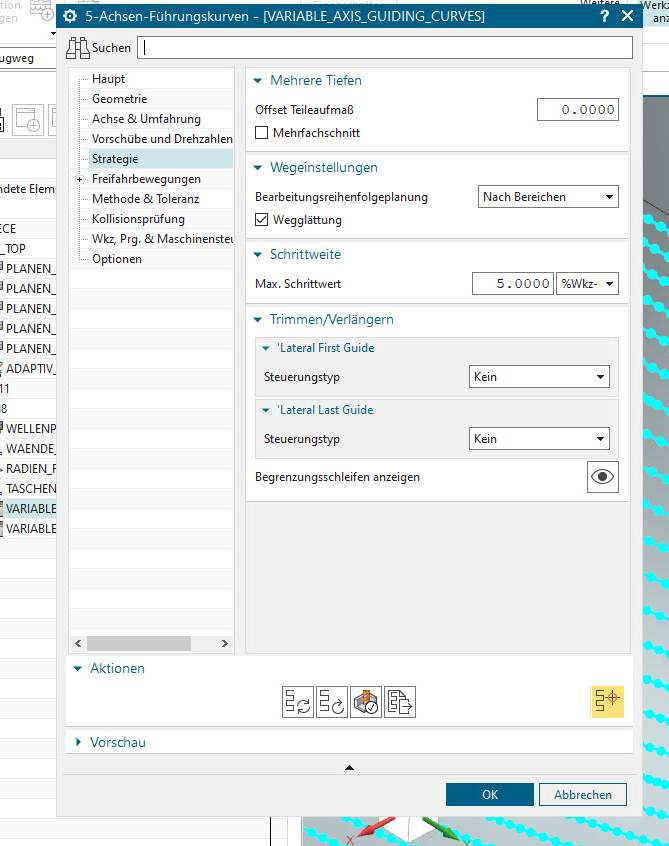
Task: Click the Replay toolpath icon in Aktionen
Action: click(x=332, y=702)
